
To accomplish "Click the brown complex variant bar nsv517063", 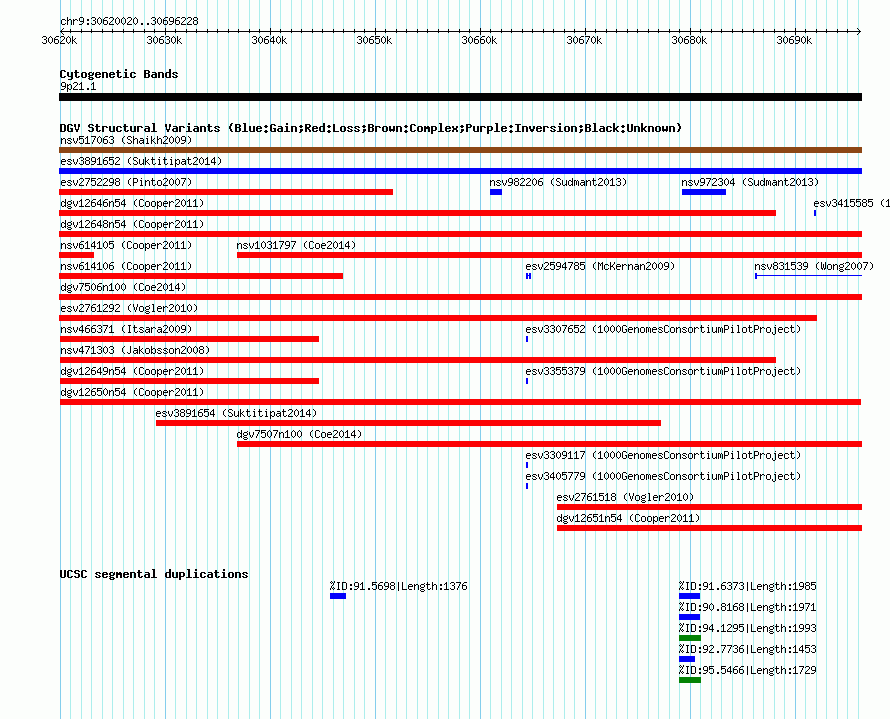I will (x=460, y=150).
